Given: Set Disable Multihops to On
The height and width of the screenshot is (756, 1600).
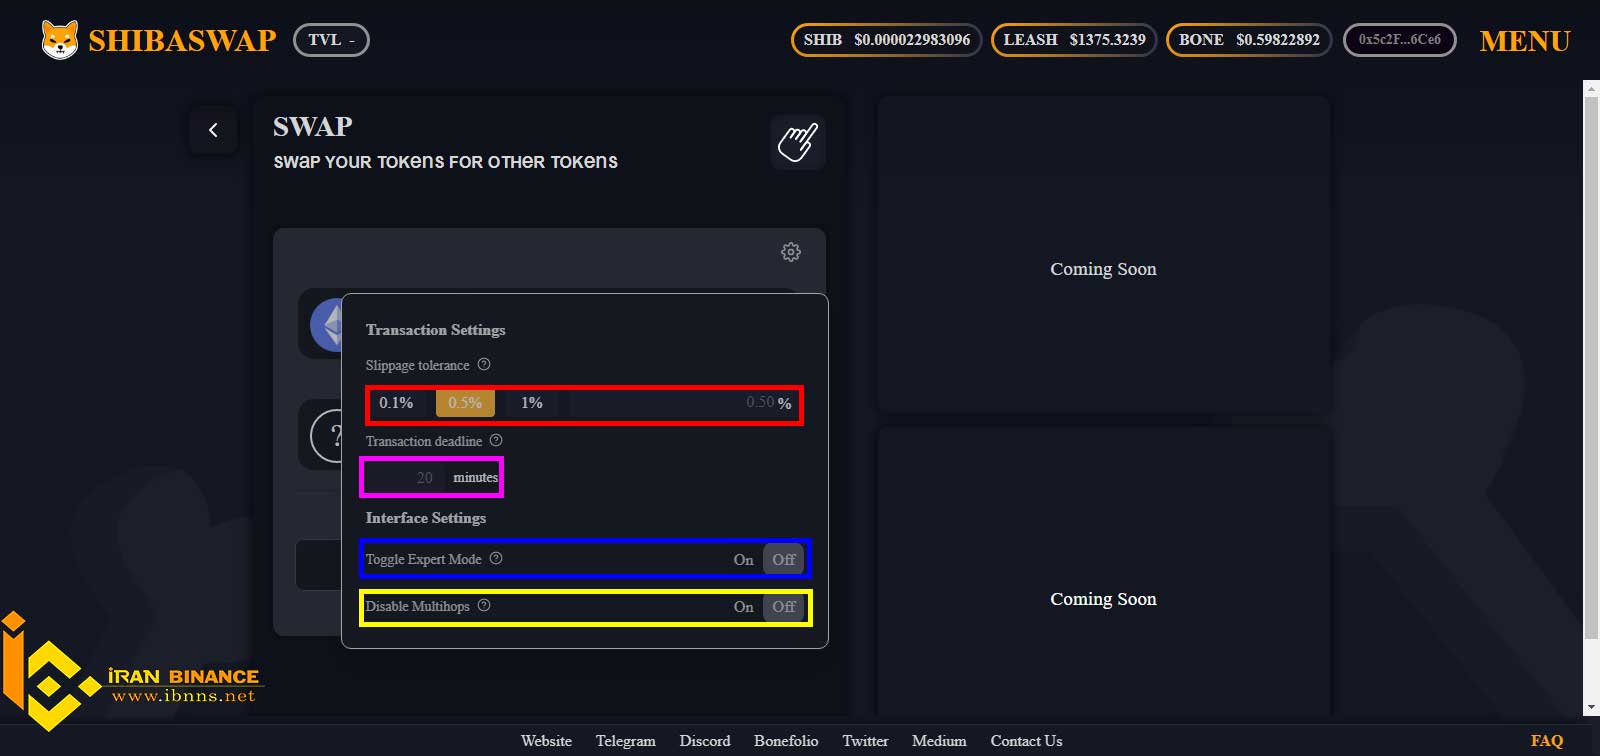Looking at the screenshot, I should (x=744, y=607).
